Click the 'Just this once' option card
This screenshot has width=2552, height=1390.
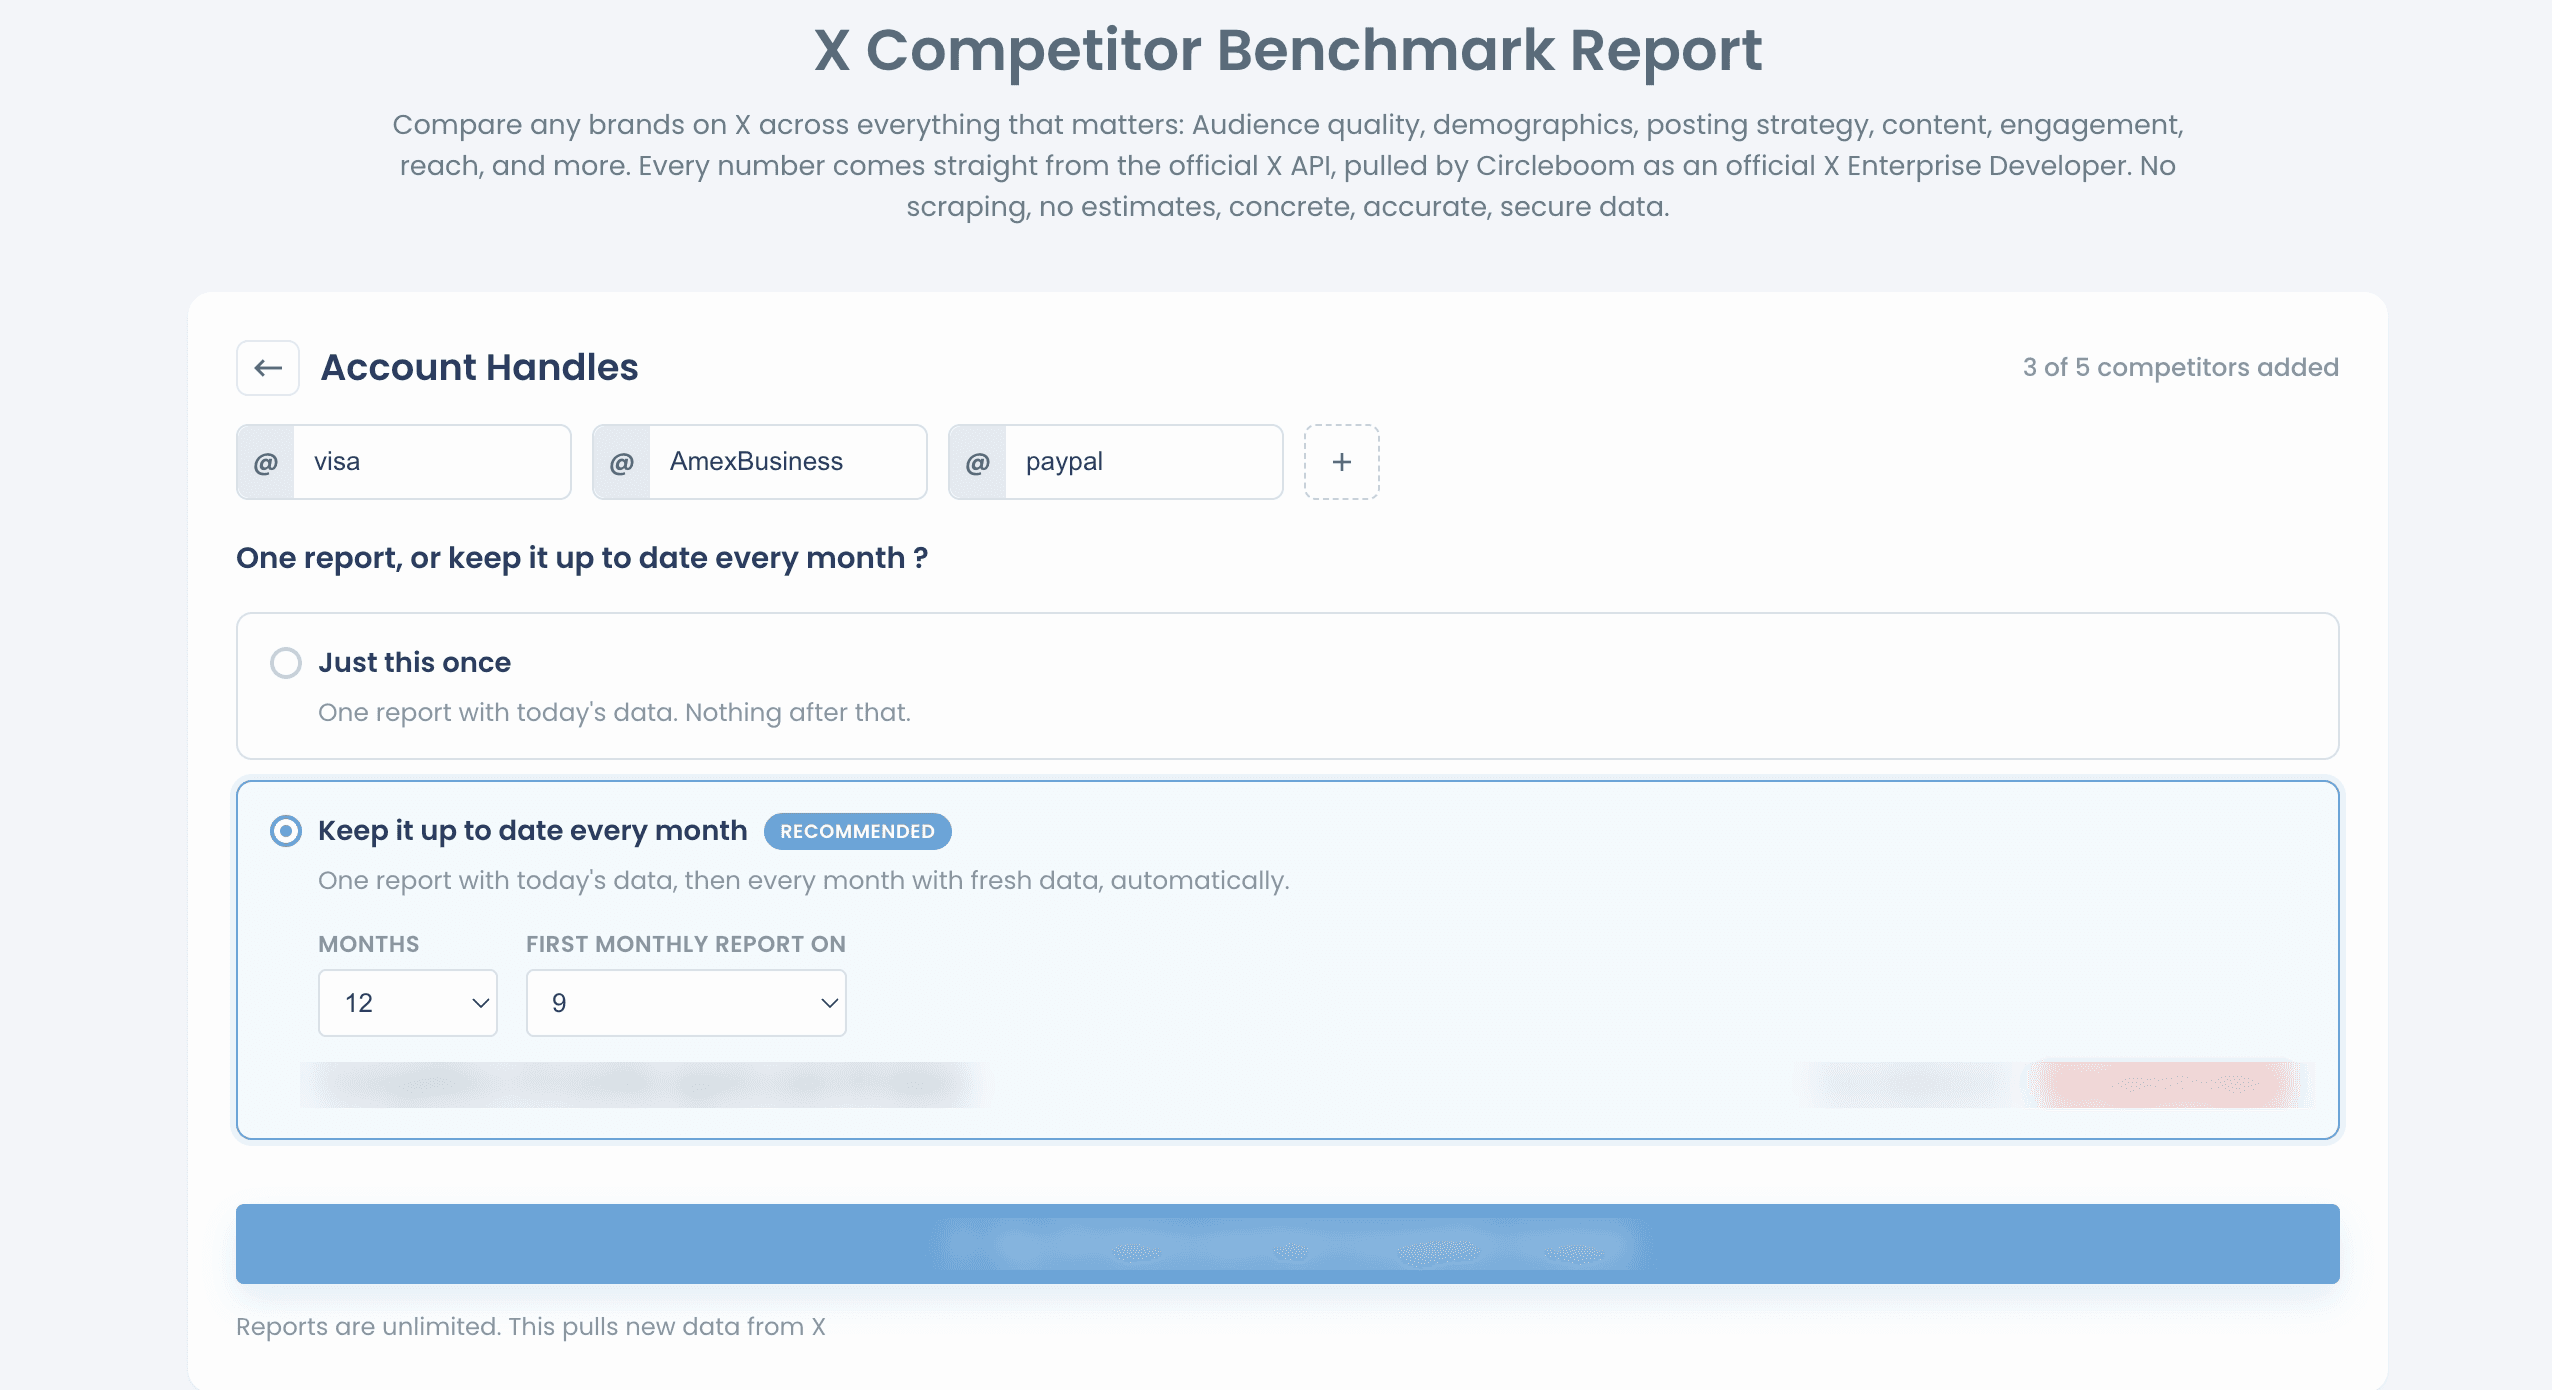(x=1288, y=686)
